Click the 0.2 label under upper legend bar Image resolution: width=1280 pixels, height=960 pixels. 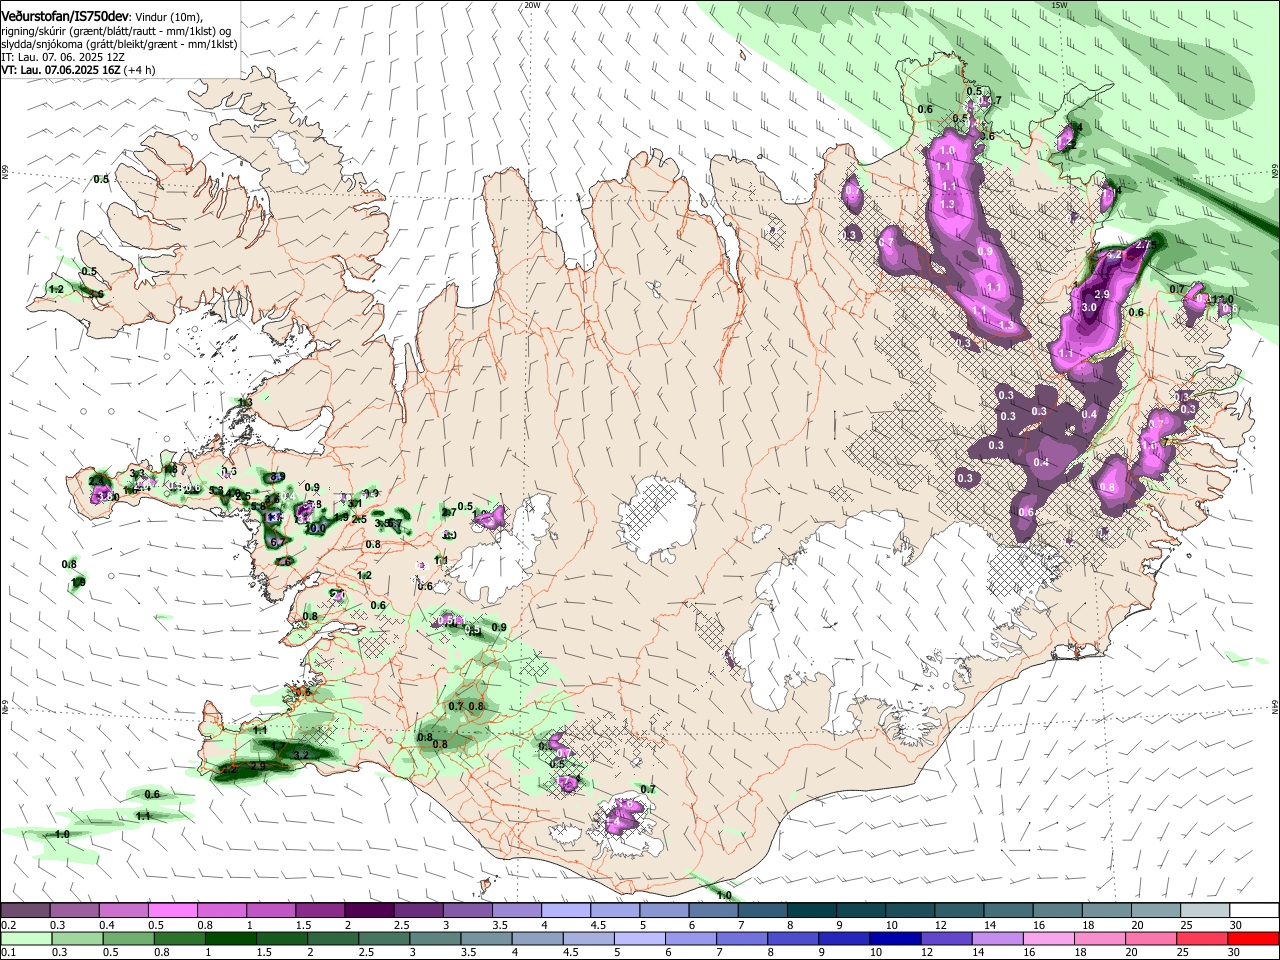point(8,925)
